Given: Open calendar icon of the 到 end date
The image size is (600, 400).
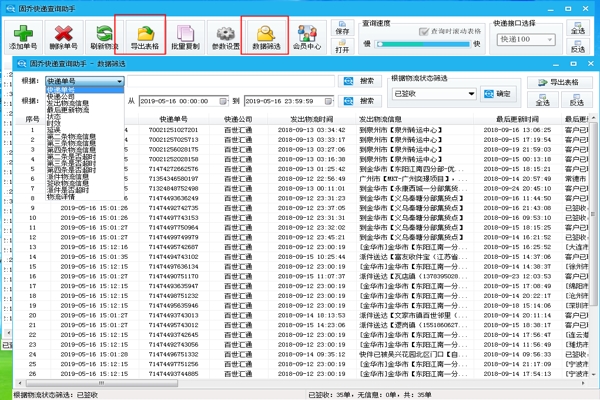Looking at the screenshot, I should coord(328,101).
